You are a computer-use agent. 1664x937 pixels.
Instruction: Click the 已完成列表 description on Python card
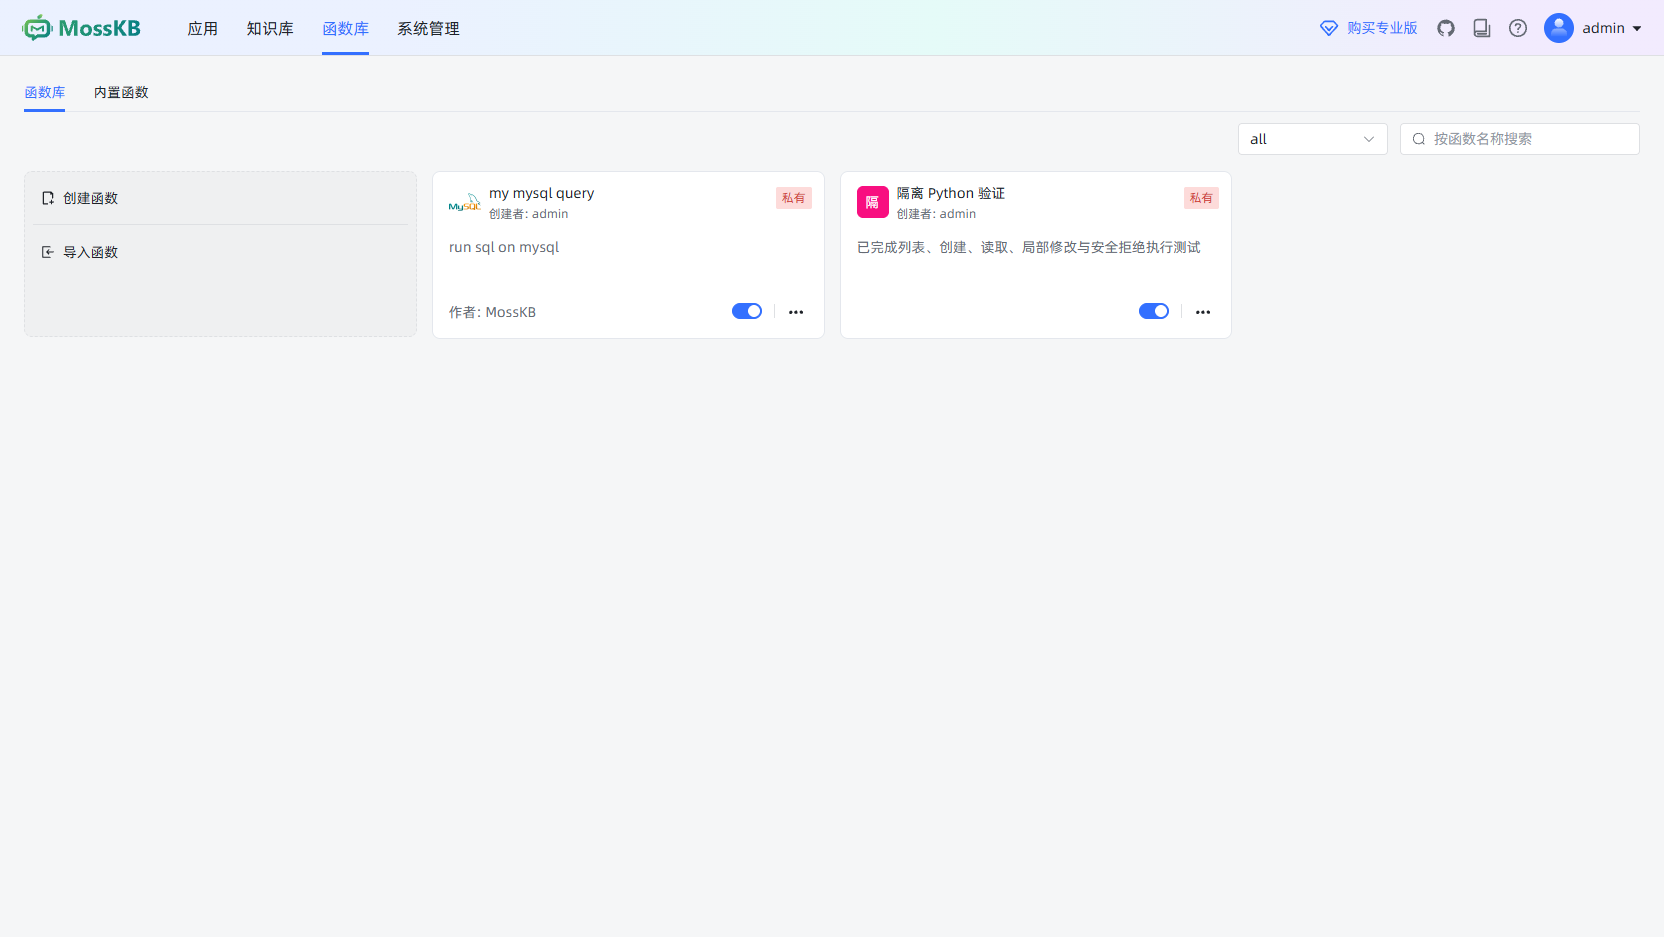click(1029, 247)
